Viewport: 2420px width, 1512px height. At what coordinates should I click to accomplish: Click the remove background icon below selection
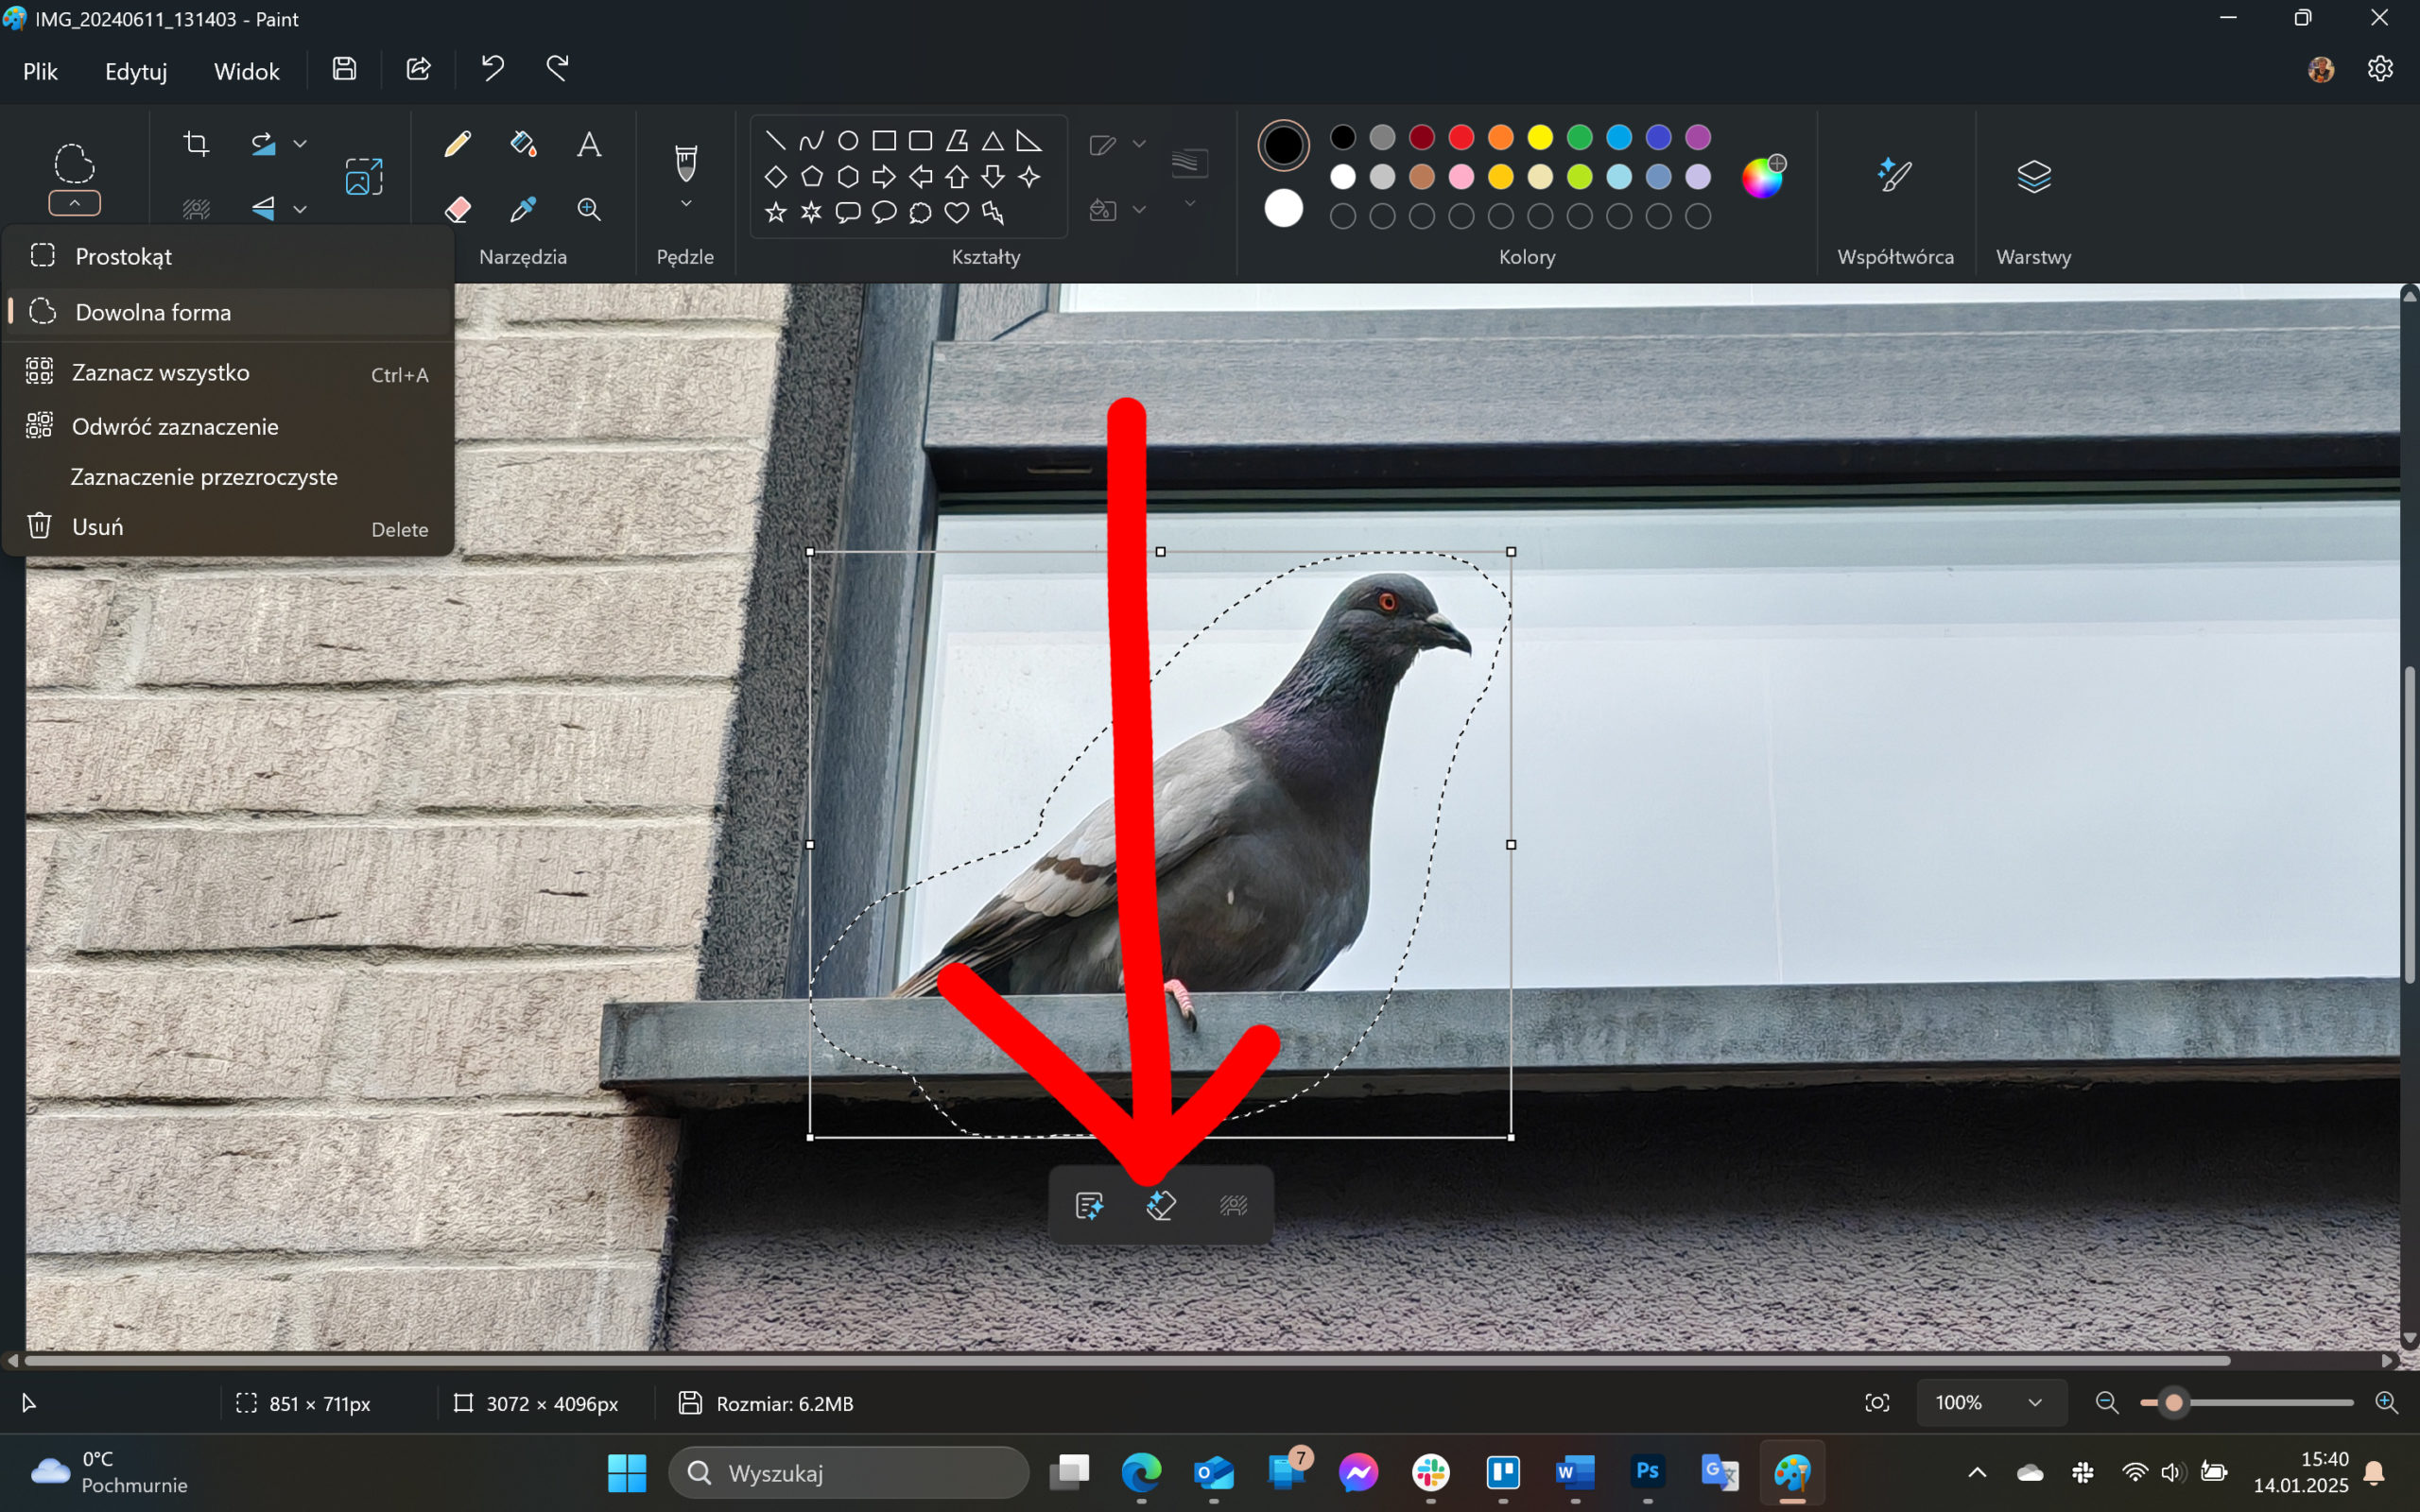[1234, 1205]
